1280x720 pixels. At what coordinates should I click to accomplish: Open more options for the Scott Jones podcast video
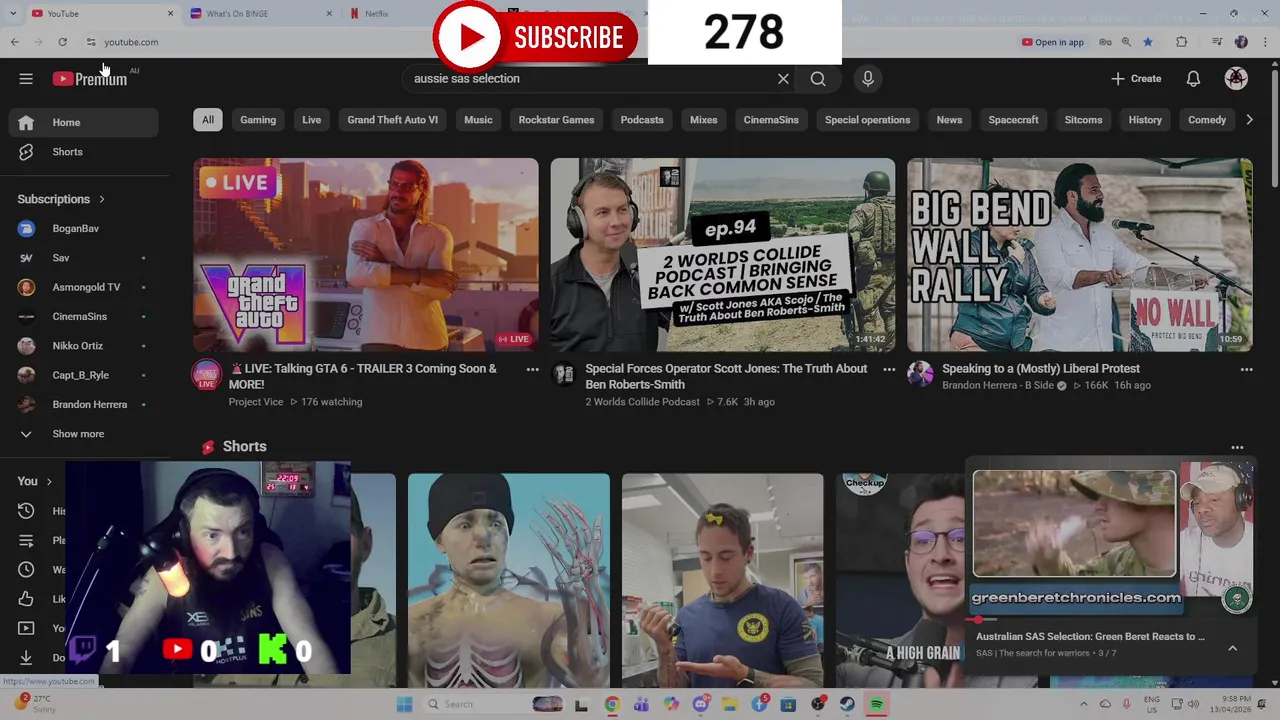(x=889, y=370)
